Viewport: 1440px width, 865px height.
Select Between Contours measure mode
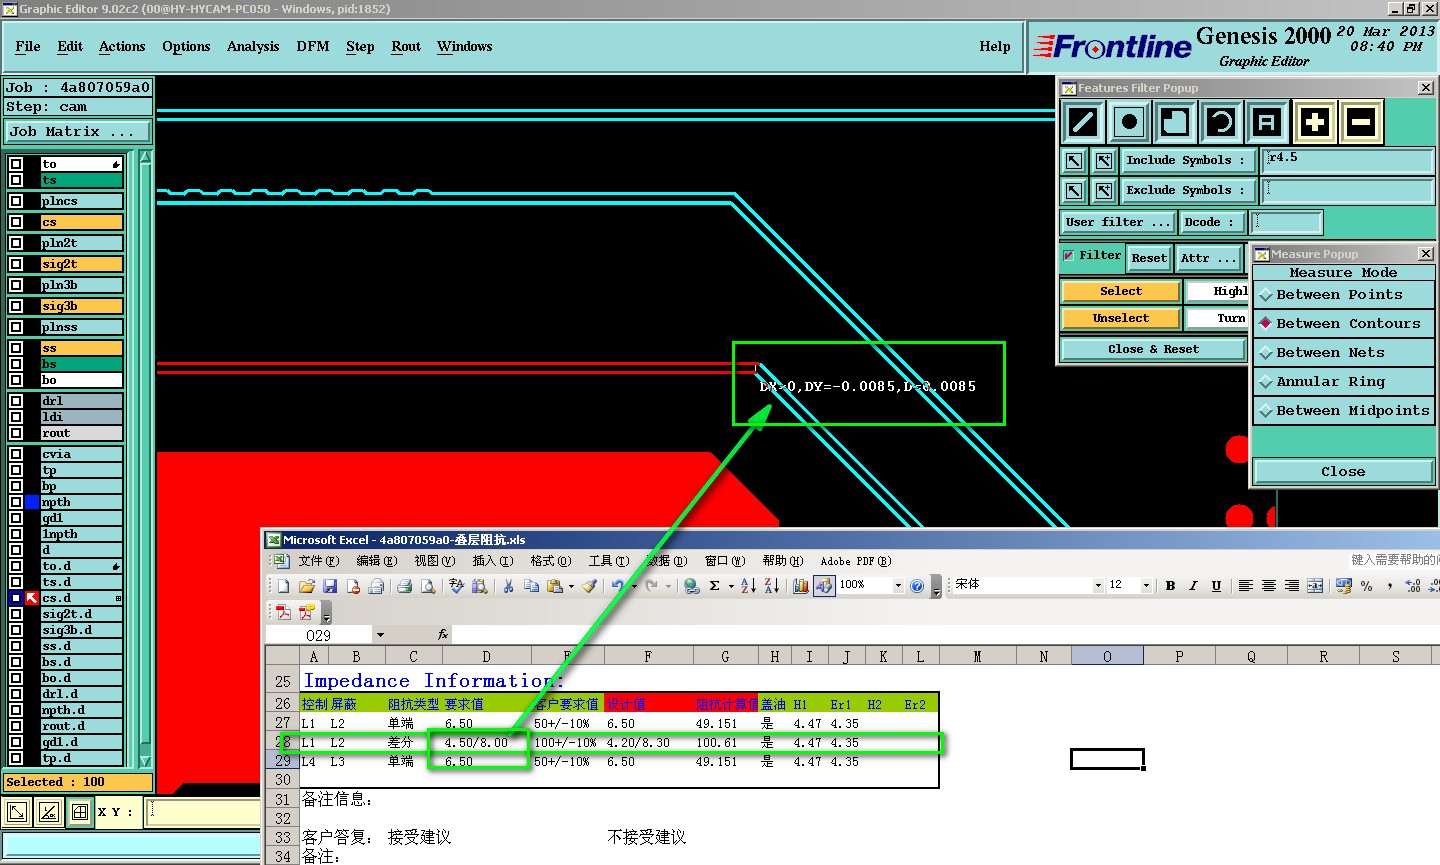(1343, 324)
